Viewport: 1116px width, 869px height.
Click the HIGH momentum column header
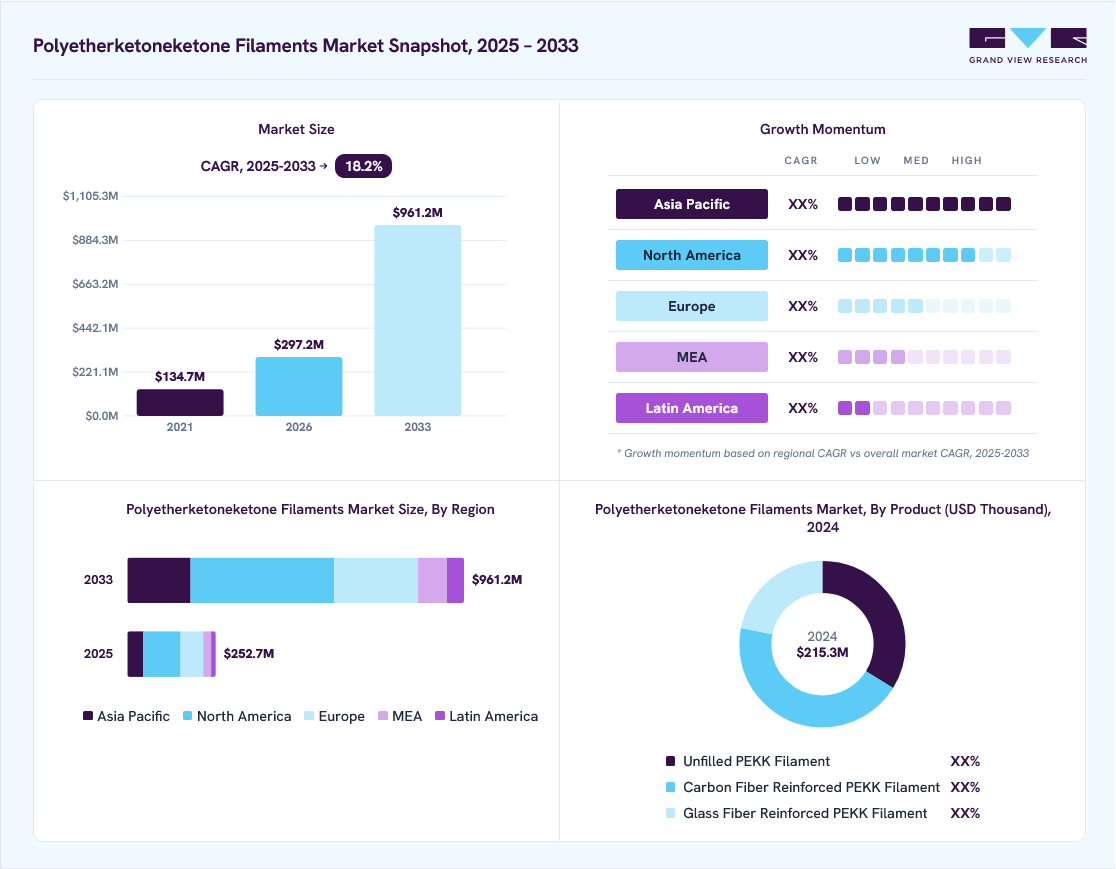(967, 161)
